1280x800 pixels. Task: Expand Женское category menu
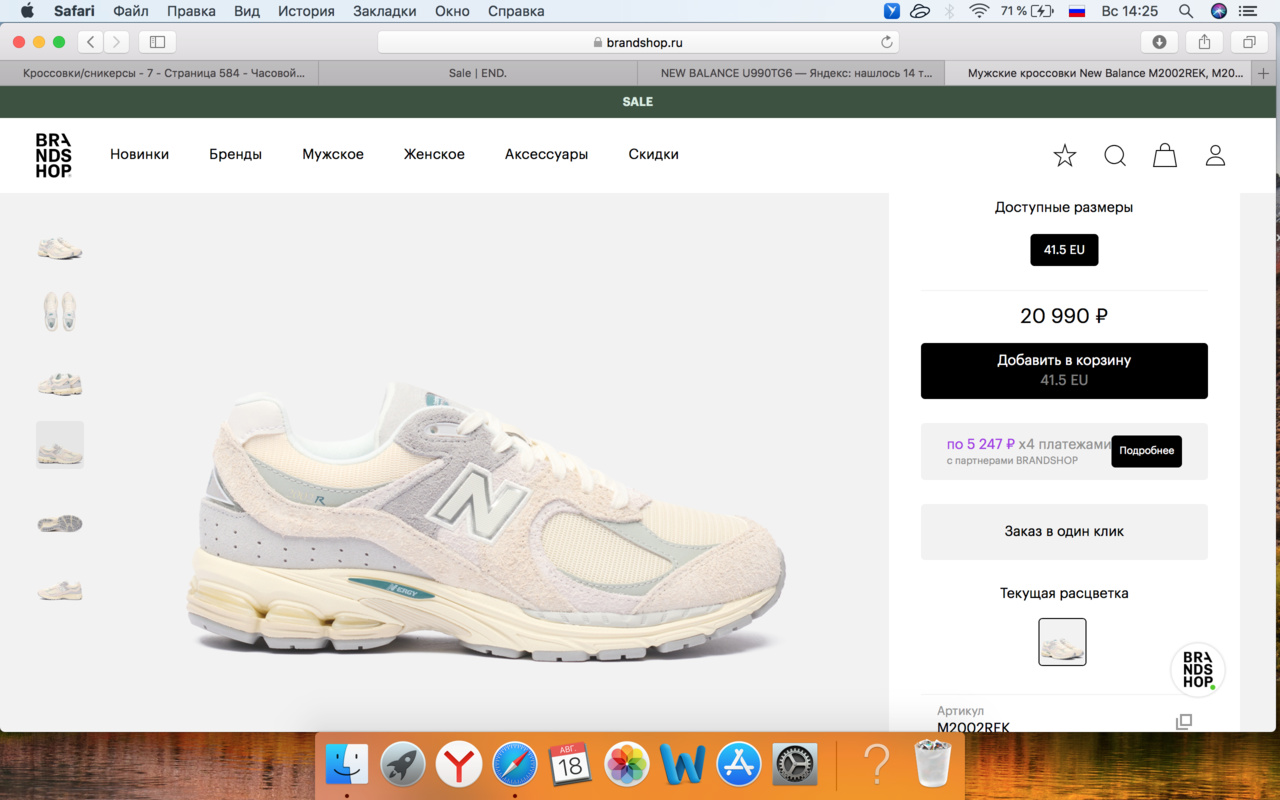click(x=434, y=155)
